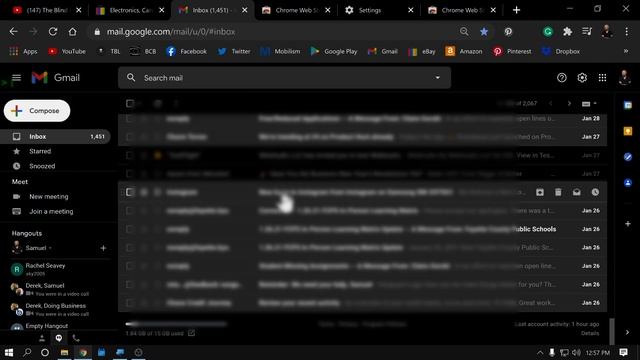Snooze the hovered email

pos(595,192)
